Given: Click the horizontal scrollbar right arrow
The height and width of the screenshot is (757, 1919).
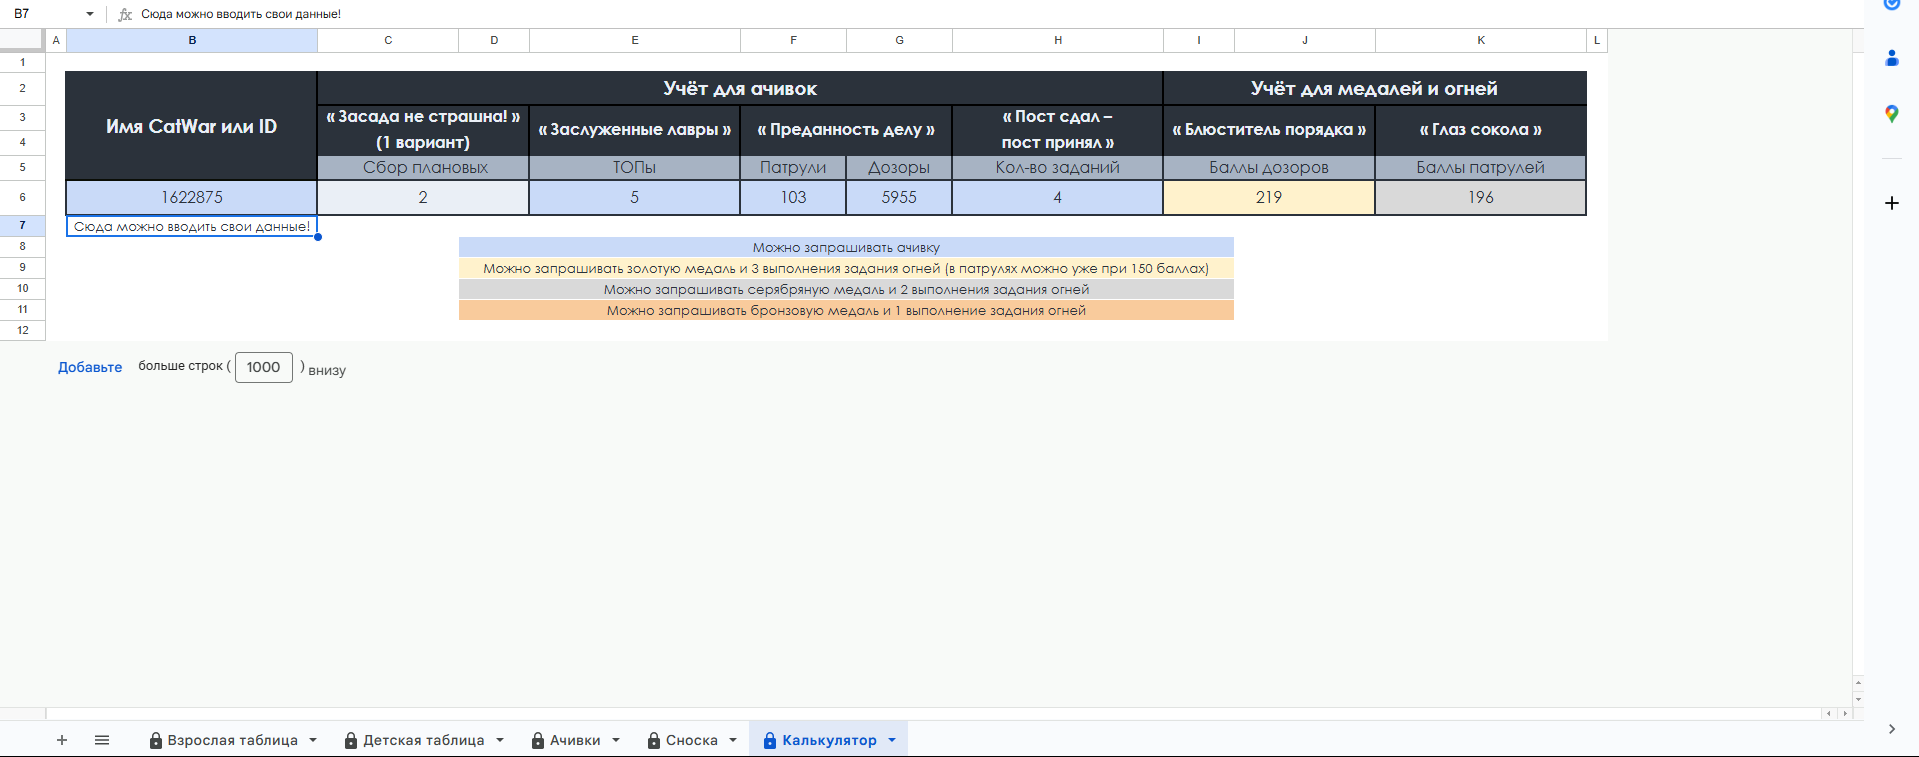Looking at the screenshot, I should coord(1845,713).
